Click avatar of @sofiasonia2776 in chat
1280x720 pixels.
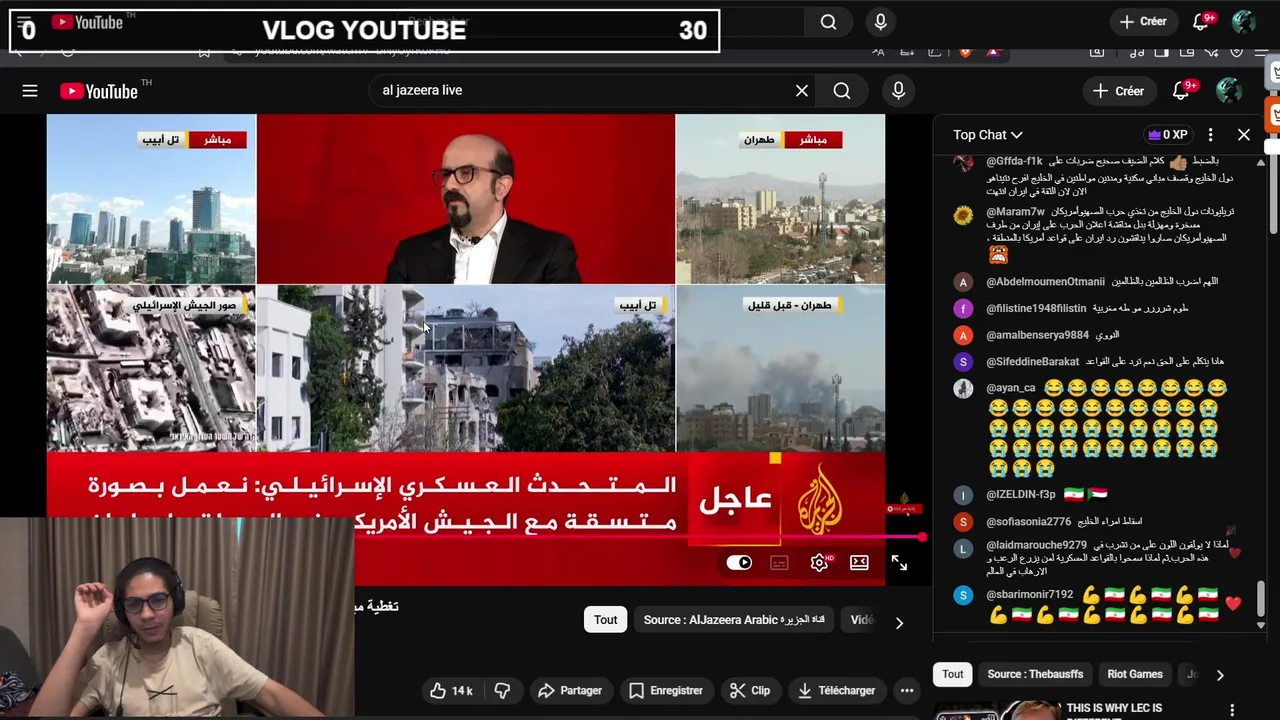963,522
